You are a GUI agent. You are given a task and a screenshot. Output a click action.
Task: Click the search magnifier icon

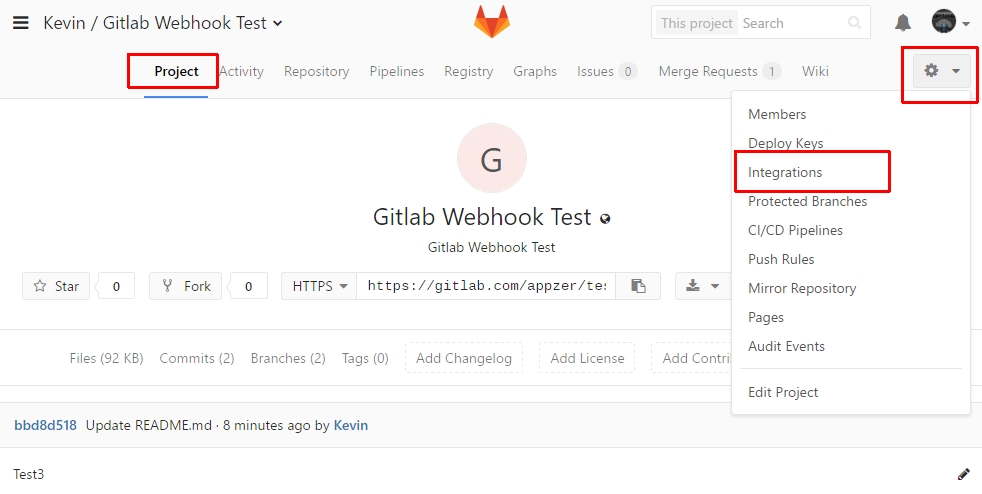click(854, 23)
